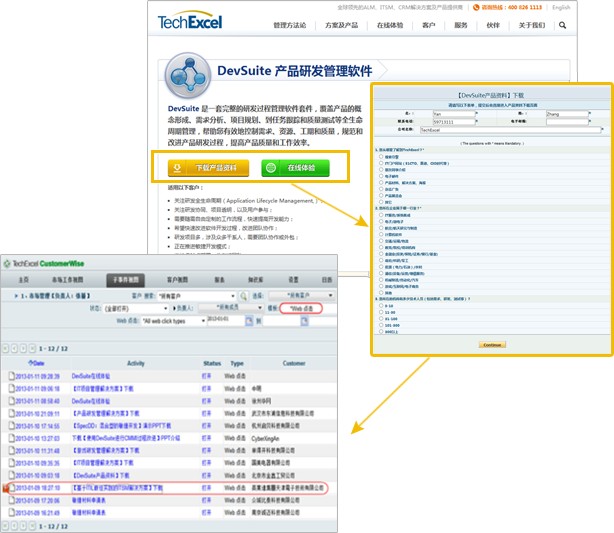The image size is (614, 533).
Task: Open the DevSuite在线体验 activity at 09:28:39
Action: (91, 376)
